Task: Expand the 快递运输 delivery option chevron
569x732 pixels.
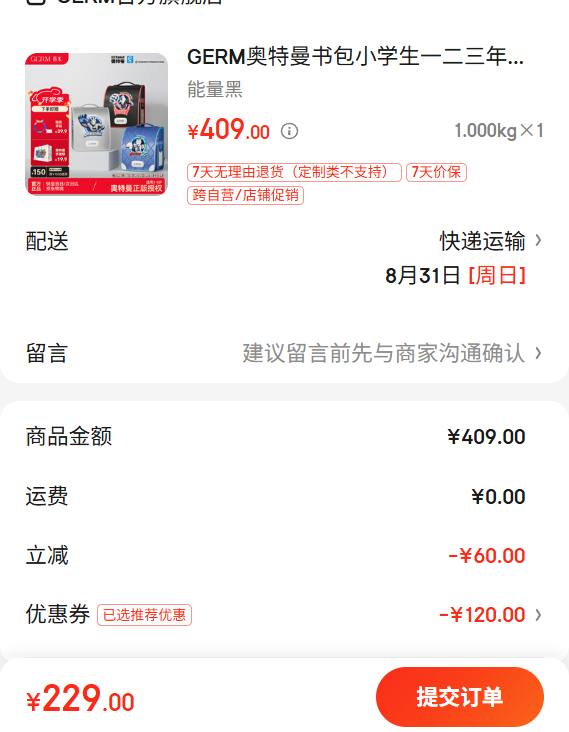Action: click(539, 240)
